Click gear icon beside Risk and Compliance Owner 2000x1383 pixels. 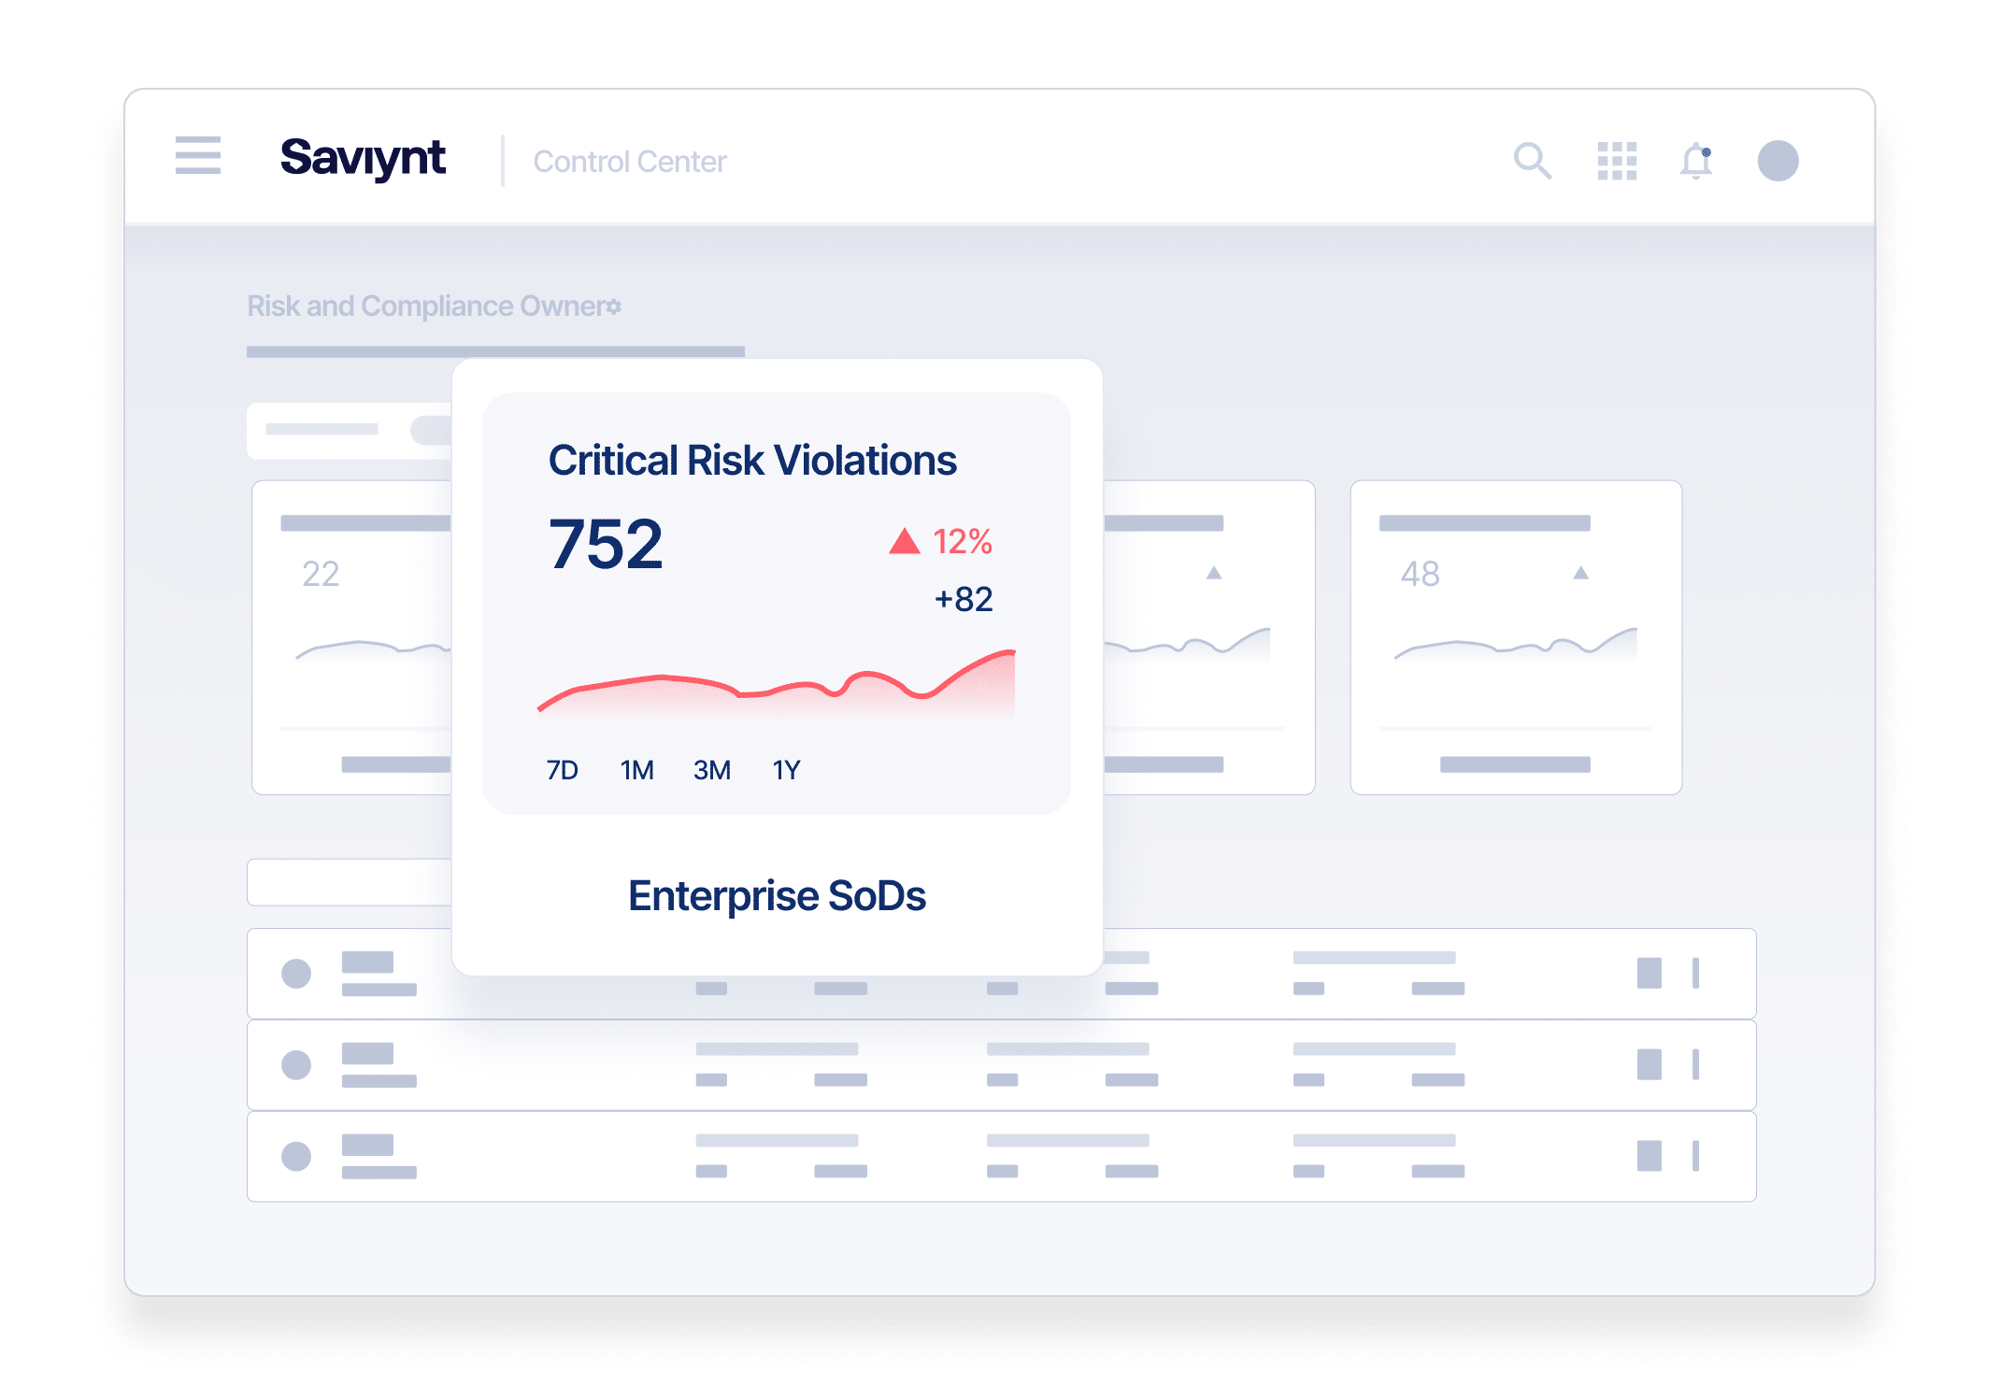tap(614, 307)
